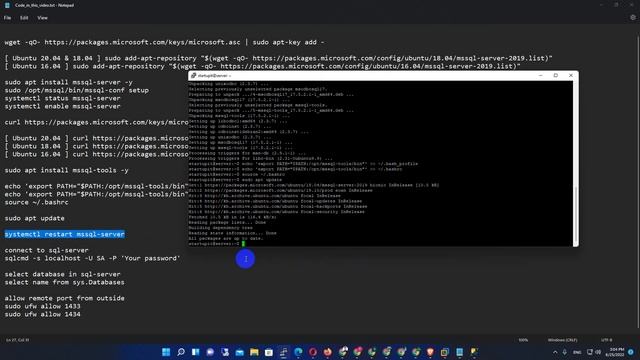
Task: Click the UTF-8 encoding status bar entry
Action: [607, 340]
